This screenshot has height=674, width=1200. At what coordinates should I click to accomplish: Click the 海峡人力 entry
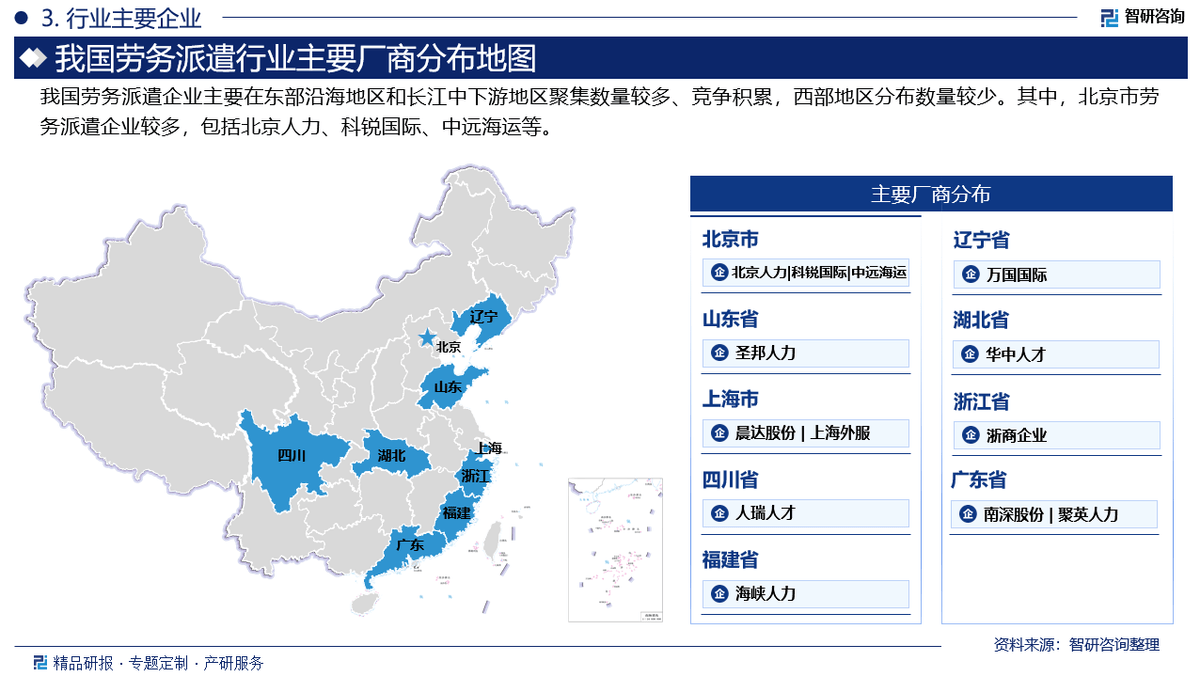pos(807,594)
